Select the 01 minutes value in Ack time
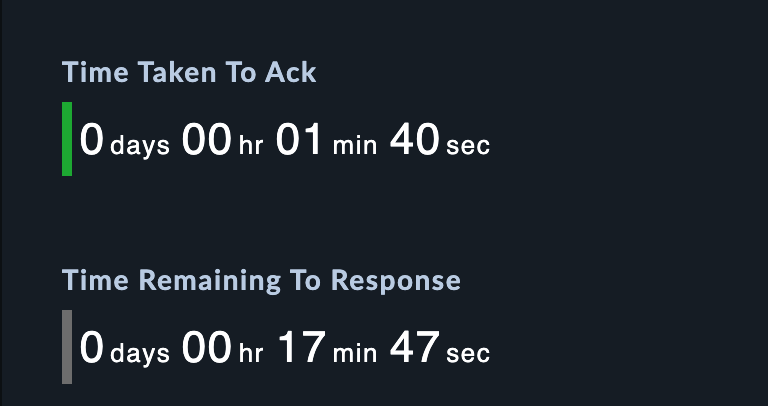This screenshot has width=768, height=406. click(x=299, y=140)
